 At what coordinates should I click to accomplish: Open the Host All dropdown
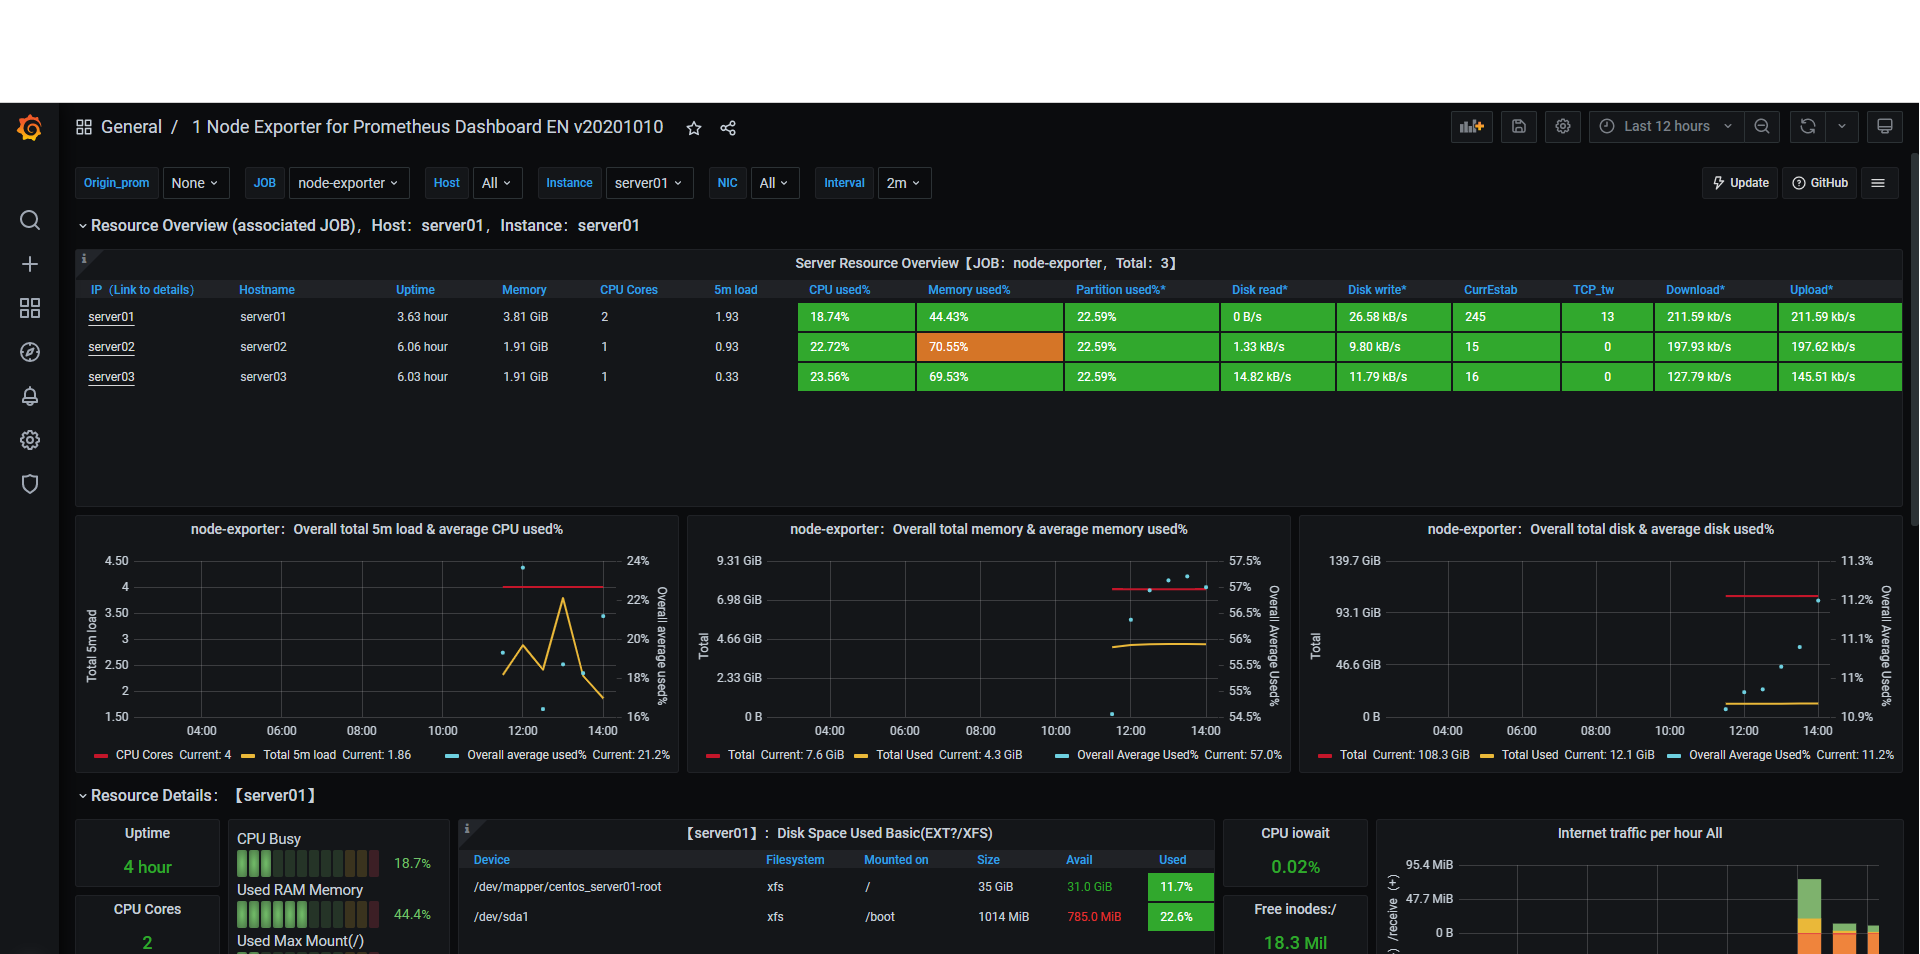pos(497,183)
